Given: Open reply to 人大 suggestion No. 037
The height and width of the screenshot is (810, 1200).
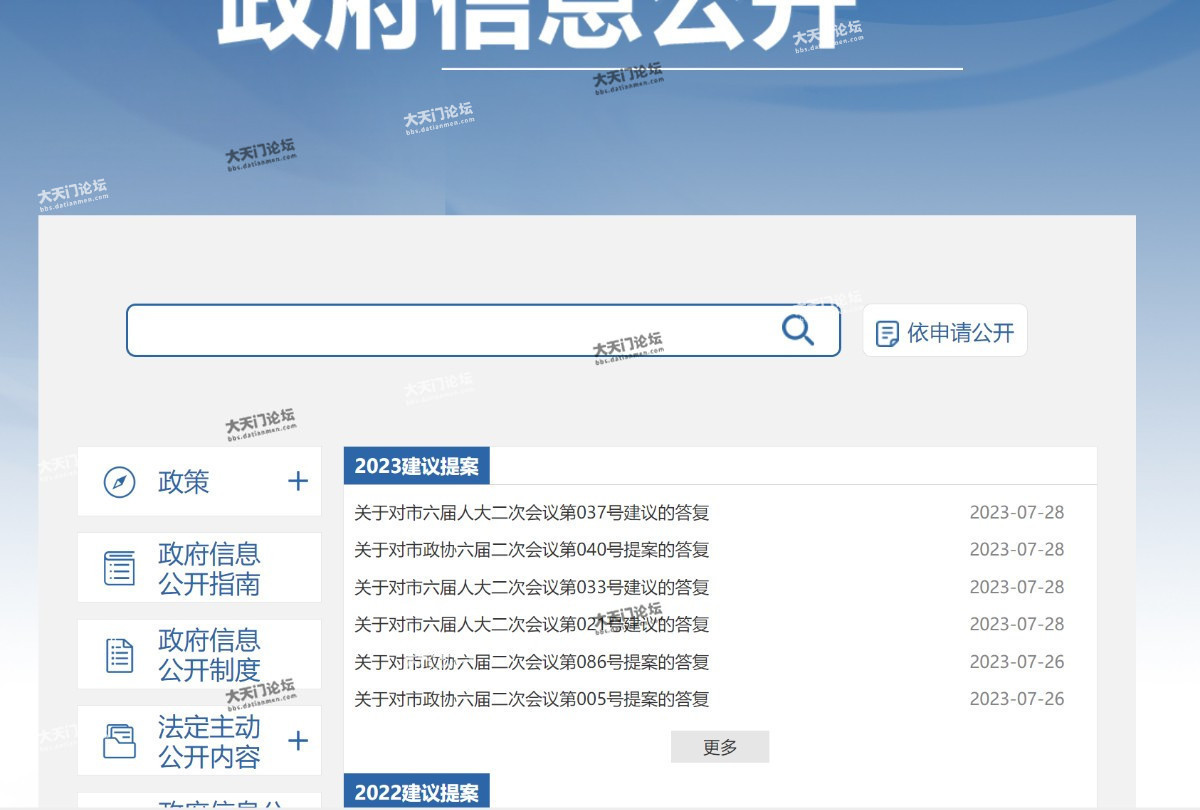Looking at the screenshot, I should (531, 513).
